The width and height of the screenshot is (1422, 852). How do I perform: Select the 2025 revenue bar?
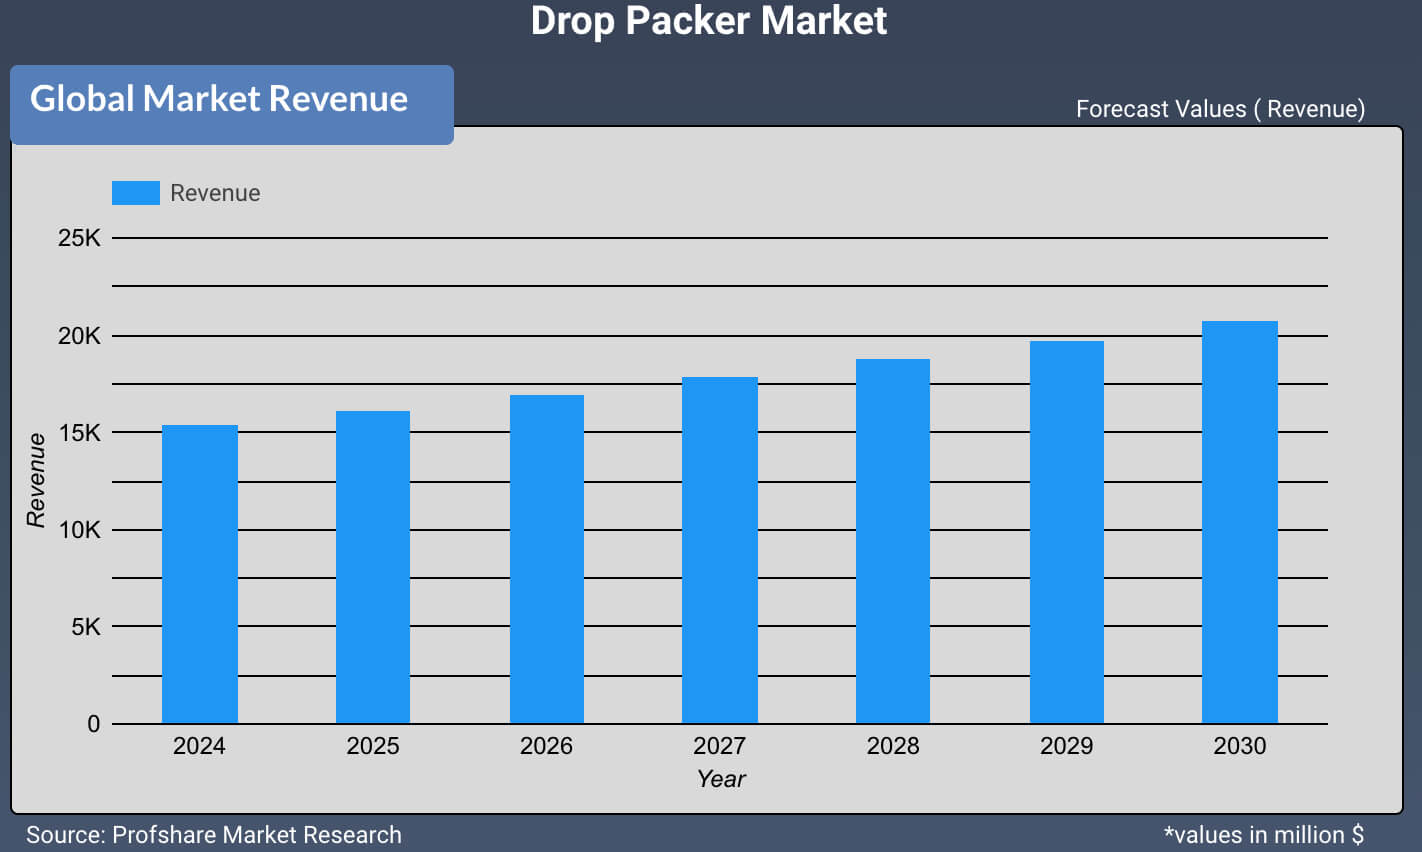pos(373,567)
